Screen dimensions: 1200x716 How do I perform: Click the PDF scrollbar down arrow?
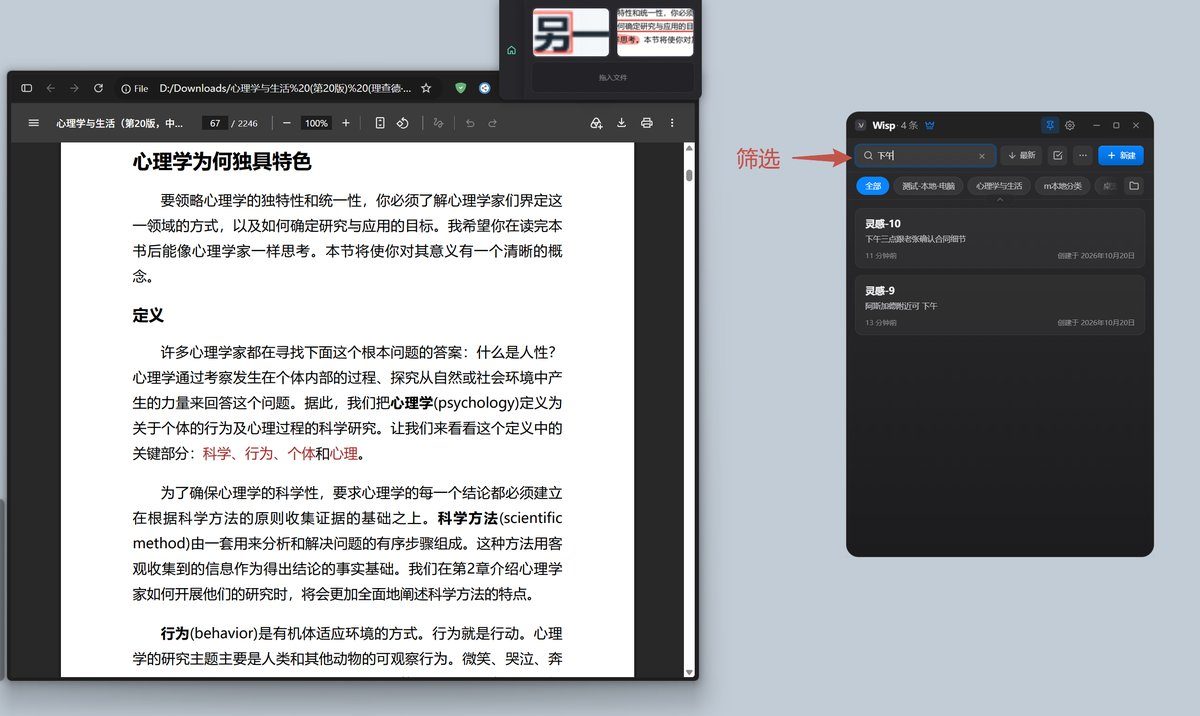click(x=689, y=671)
